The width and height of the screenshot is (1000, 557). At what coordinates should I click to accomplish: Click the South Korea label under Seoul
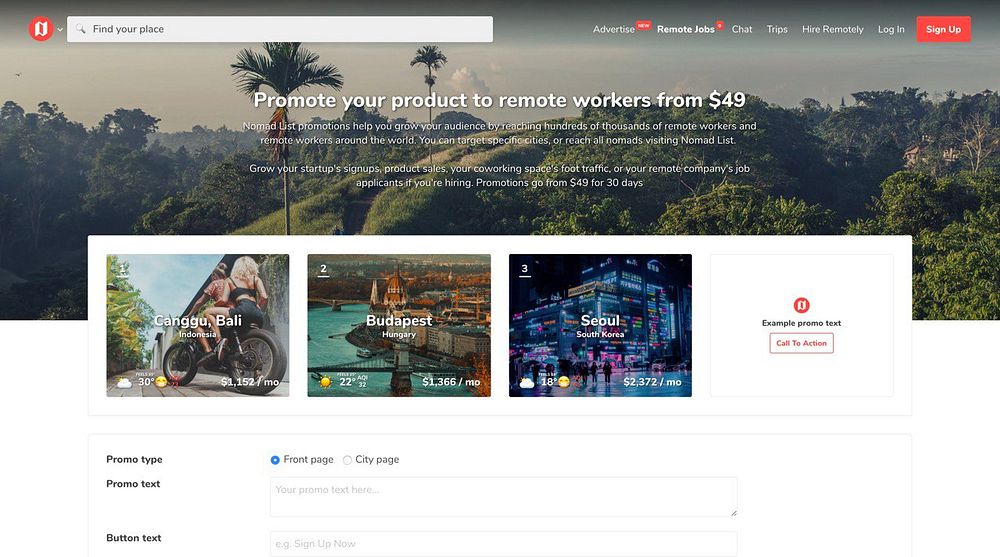pyautogui.click(x=600, y=334)
